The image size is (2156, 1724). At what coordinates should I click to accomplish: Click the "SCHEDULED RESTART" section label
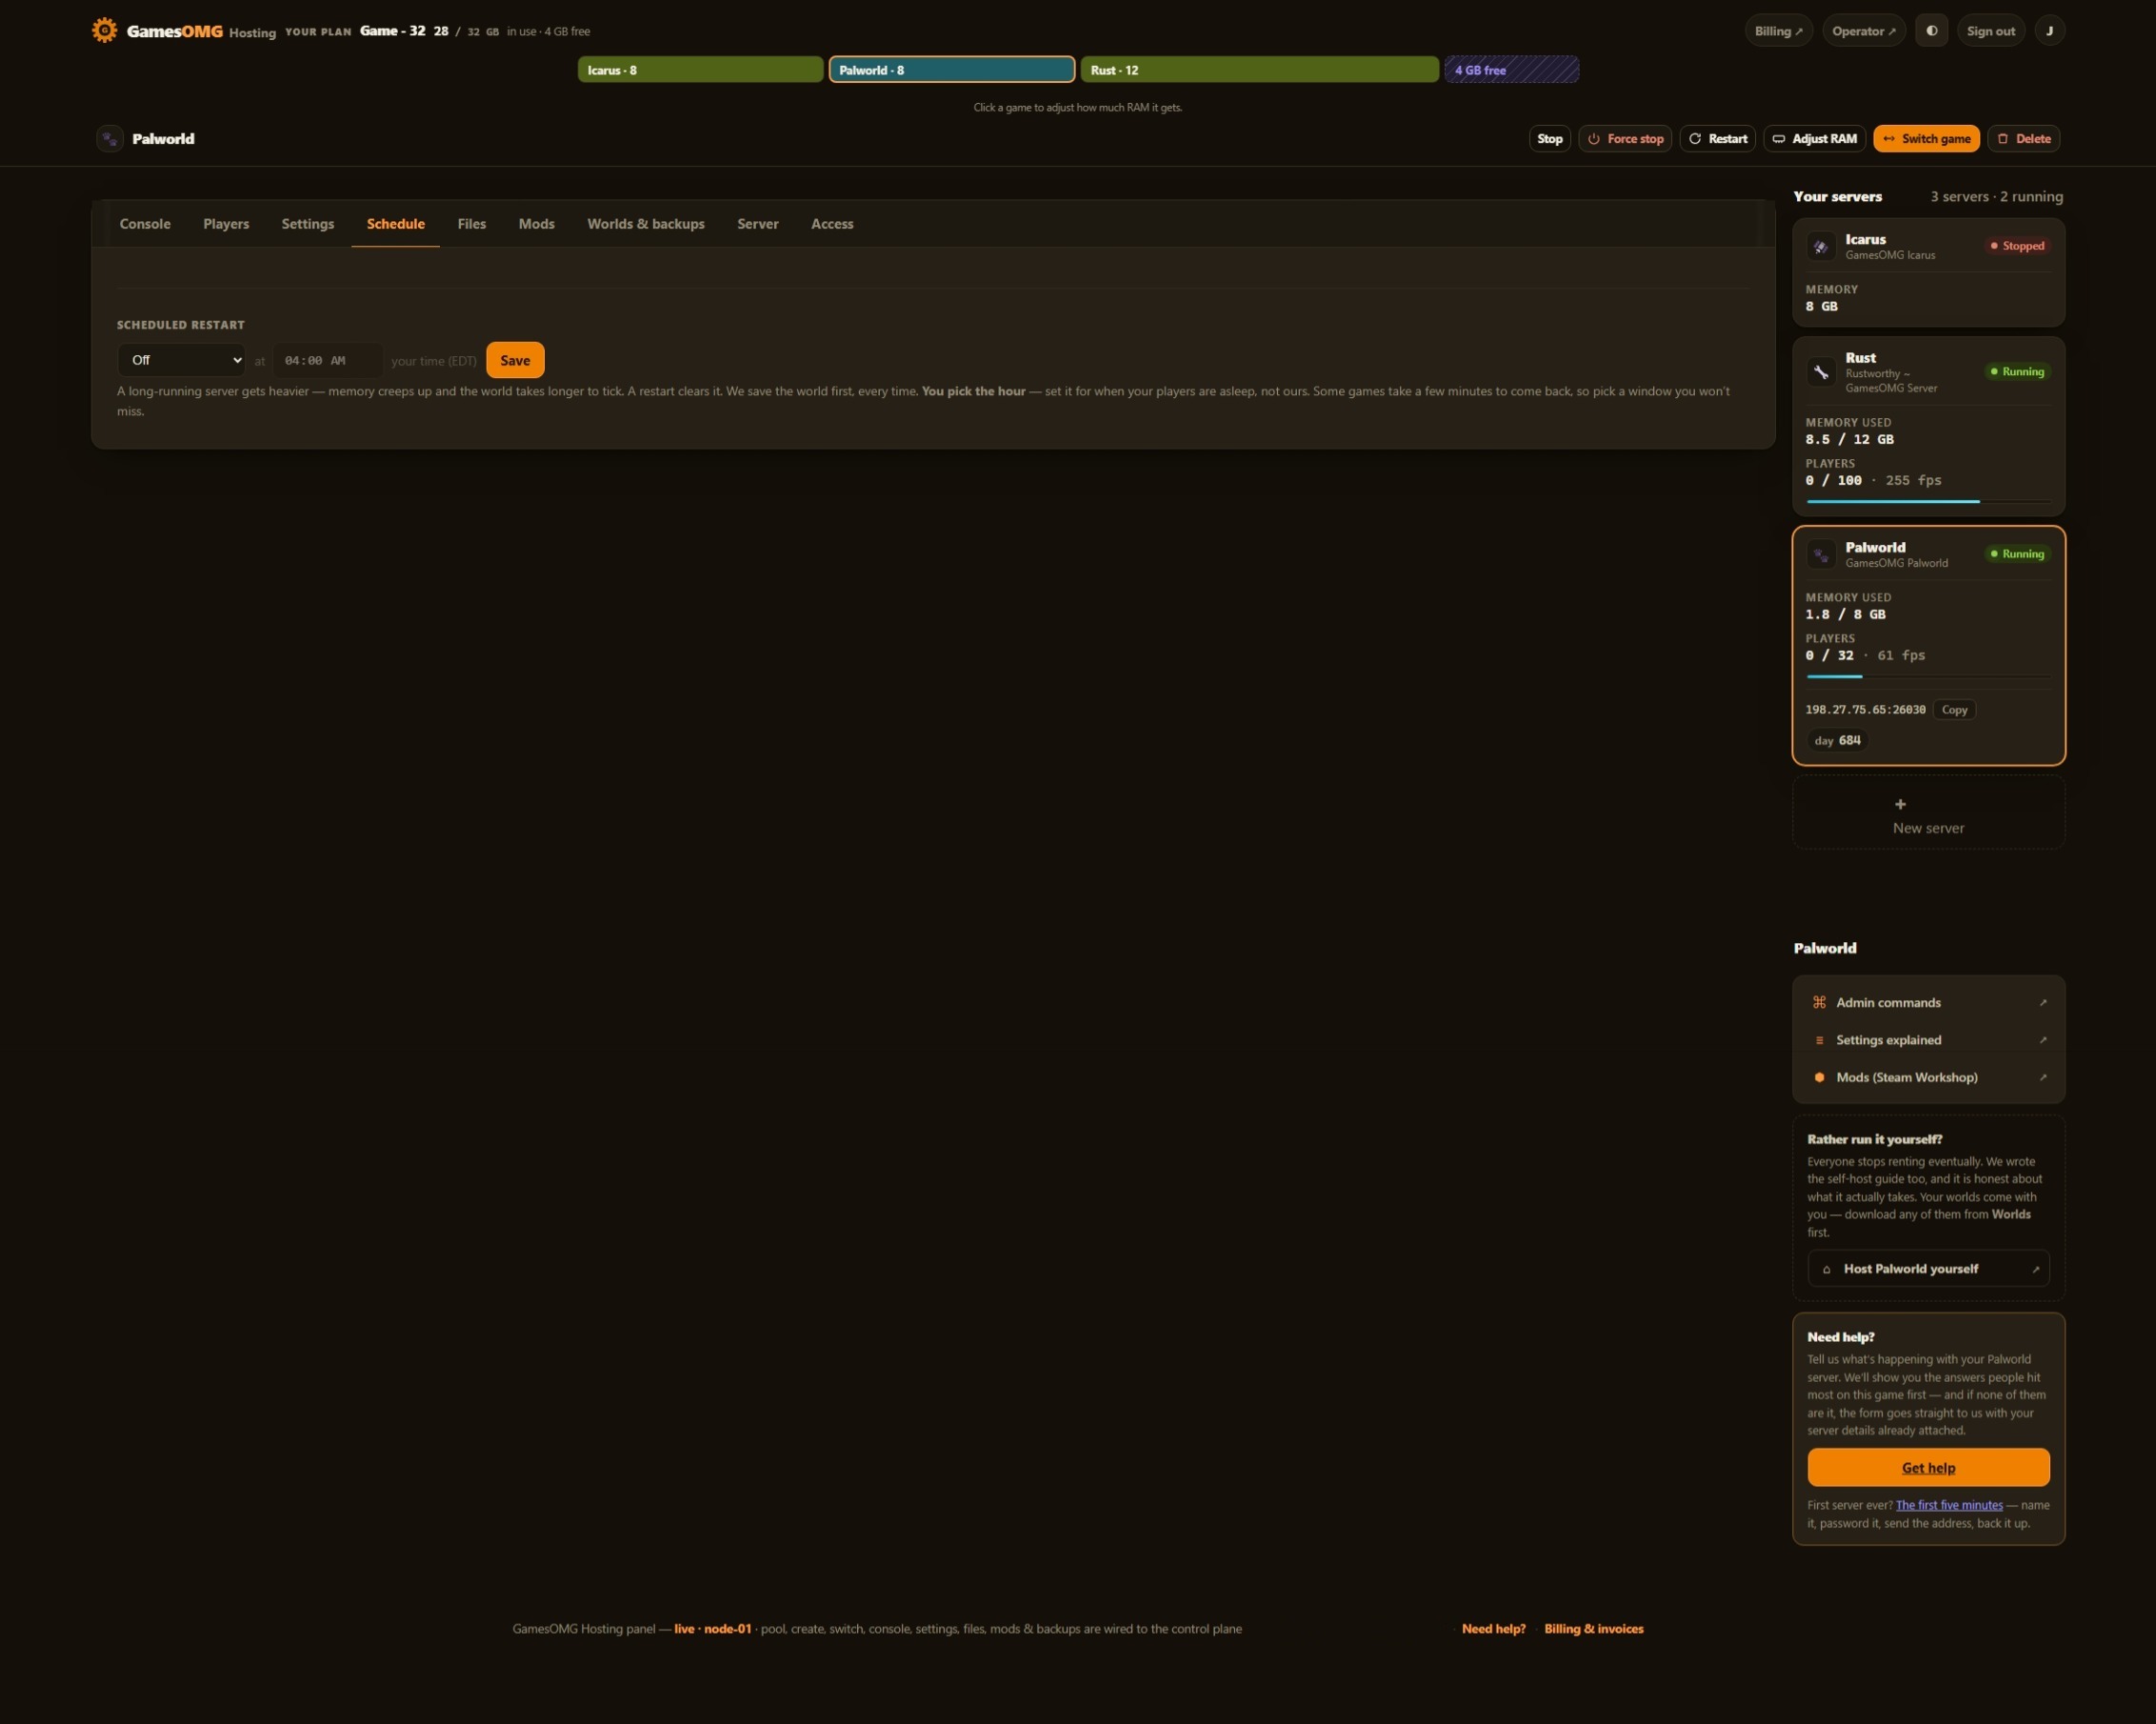(181, 325)
